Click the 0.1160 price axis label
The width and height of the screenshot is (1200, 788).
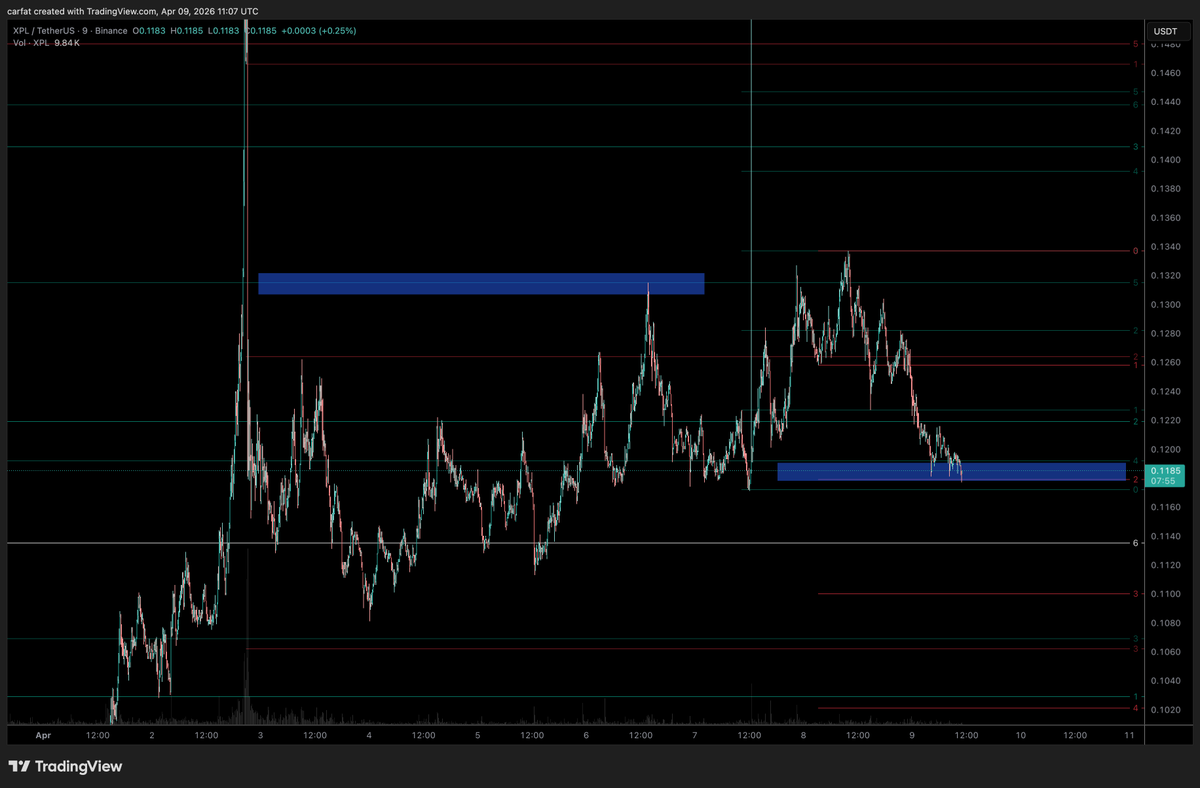coord(1164,508)
